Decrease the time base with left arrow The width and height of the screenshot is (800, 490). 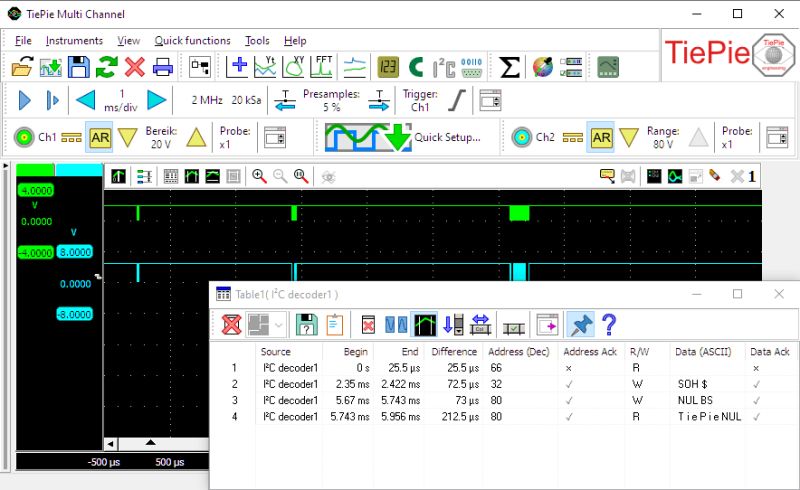[85, 100]
